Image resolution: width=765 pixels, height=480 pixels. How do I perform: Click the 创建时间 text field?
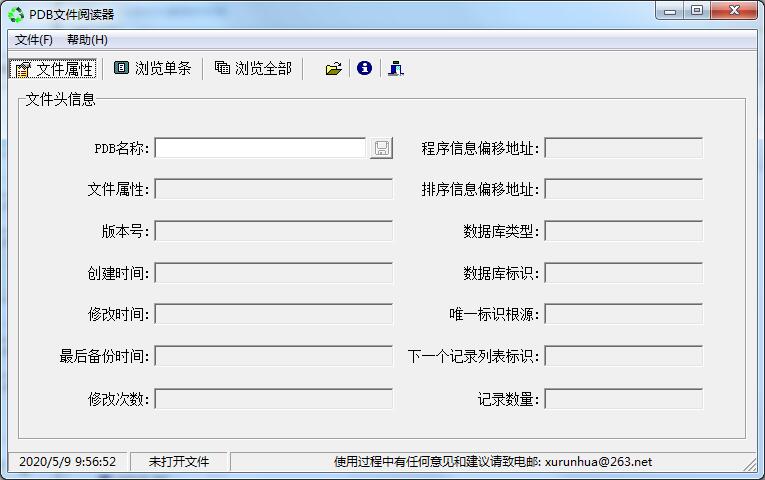(273, 273)
